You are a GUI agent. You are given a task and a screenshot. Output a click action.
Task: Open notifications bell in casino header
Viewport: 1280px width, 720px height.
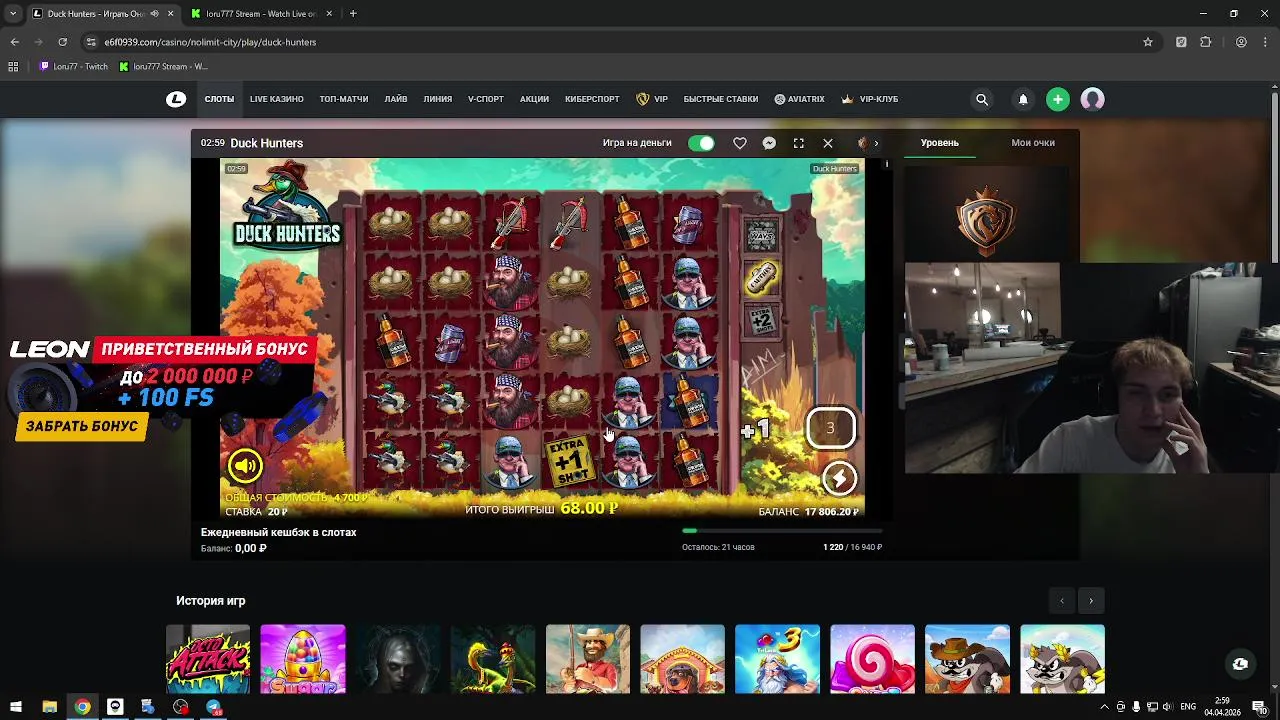click(1023, 99)
